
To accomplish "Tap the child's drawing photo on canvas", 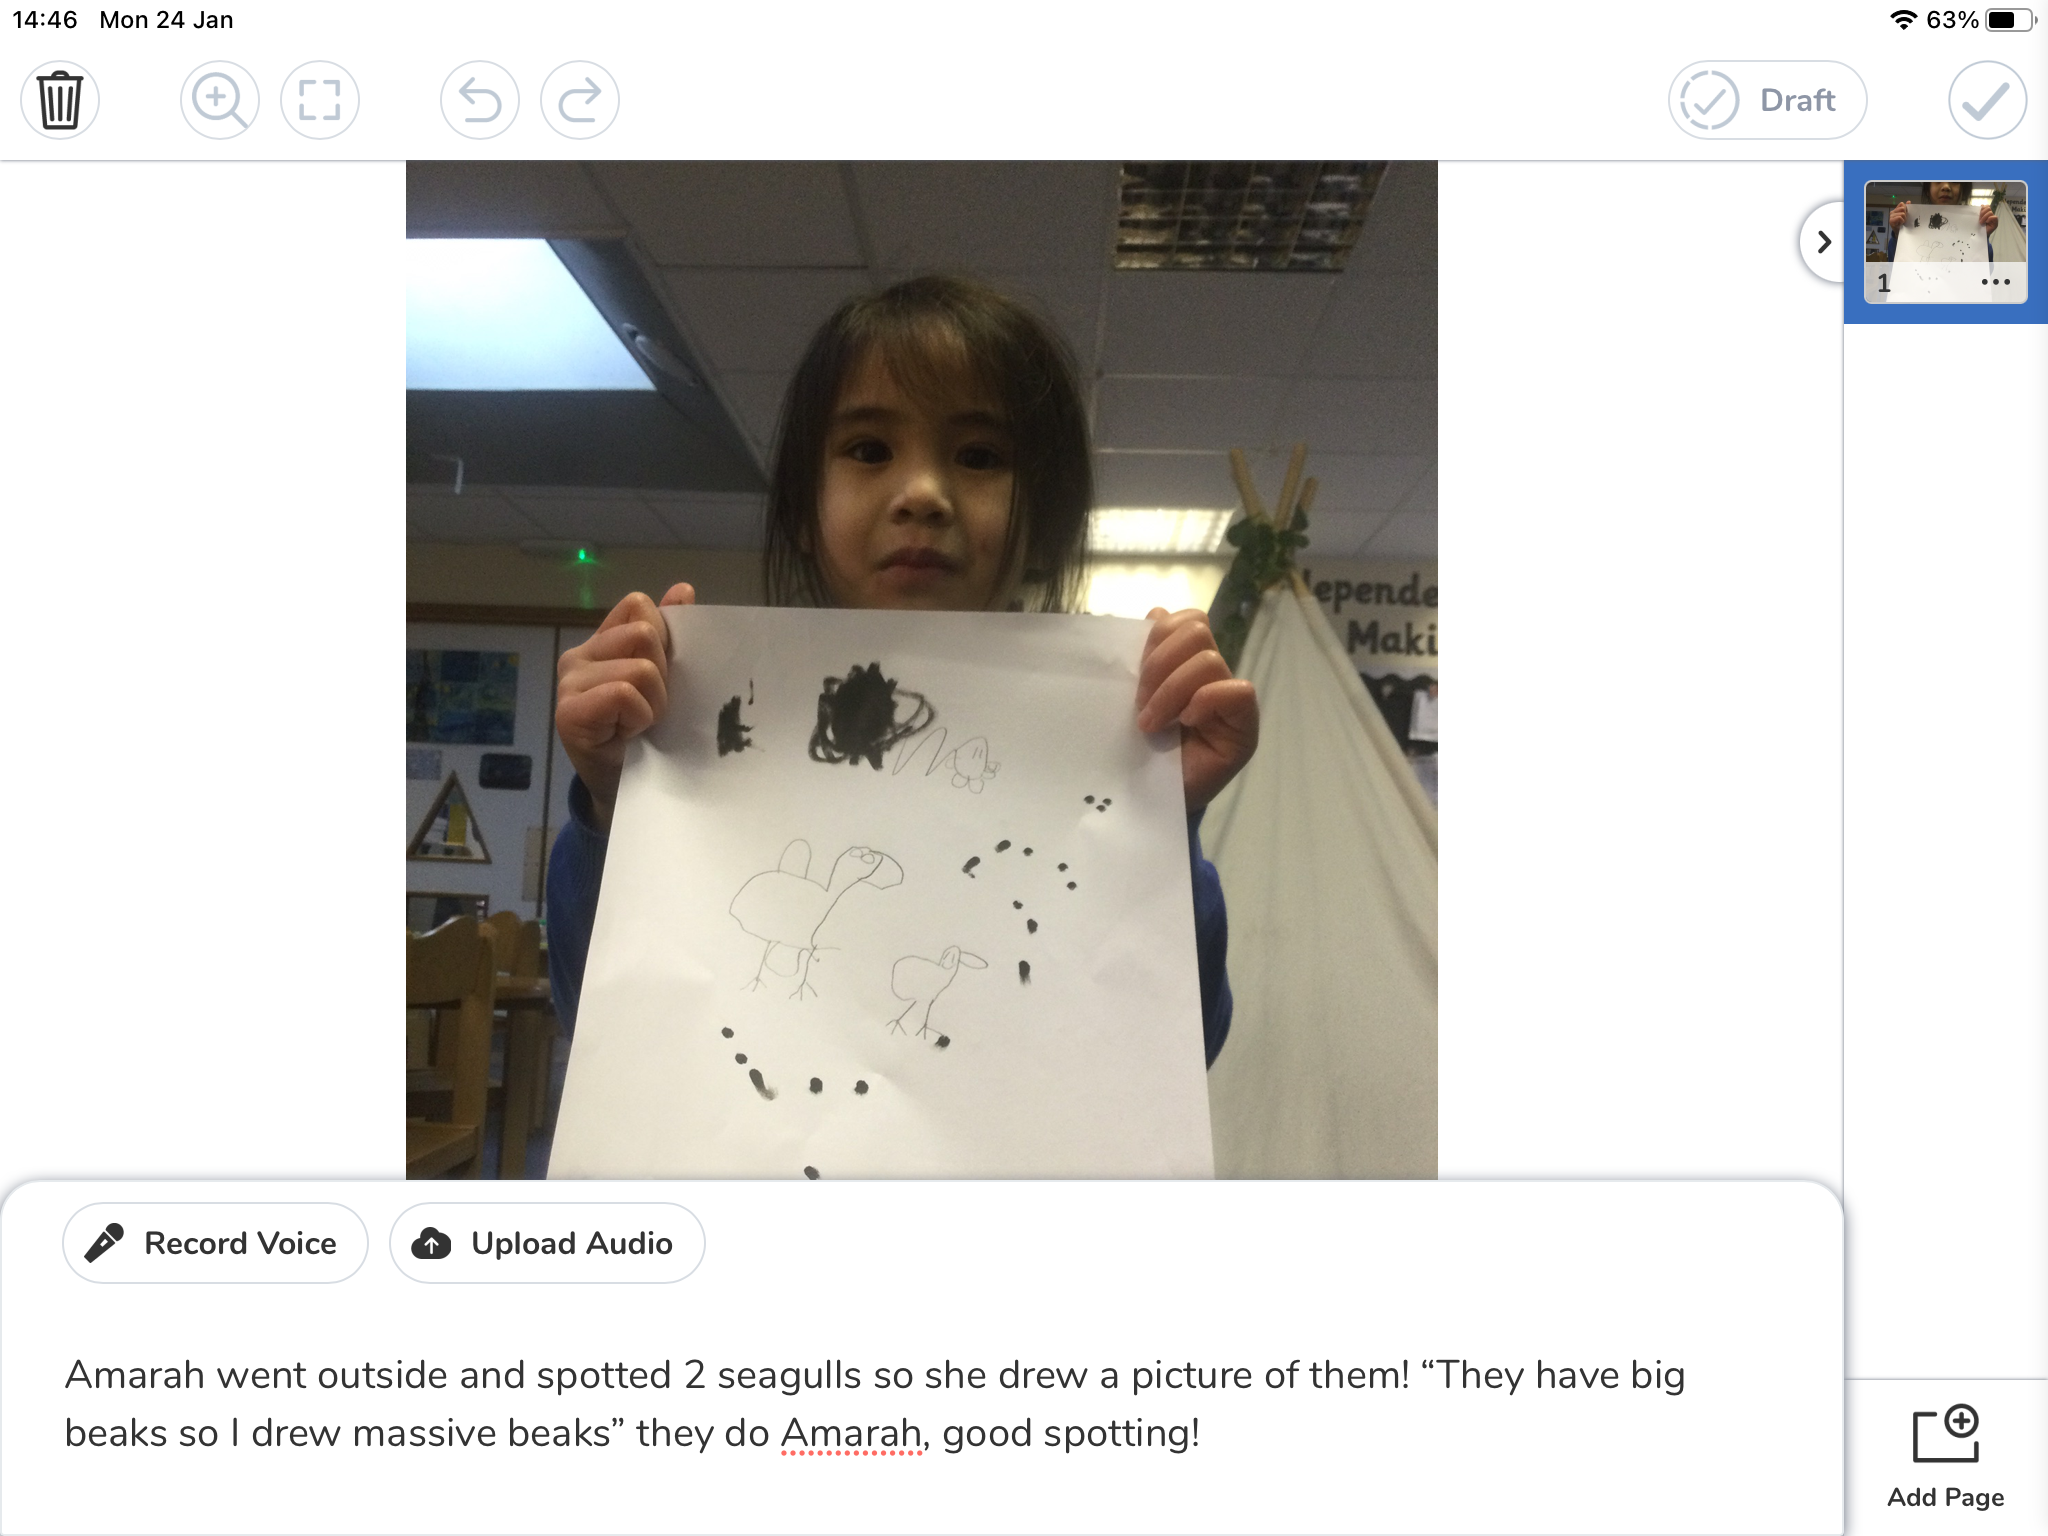I will tap(921, 670).
